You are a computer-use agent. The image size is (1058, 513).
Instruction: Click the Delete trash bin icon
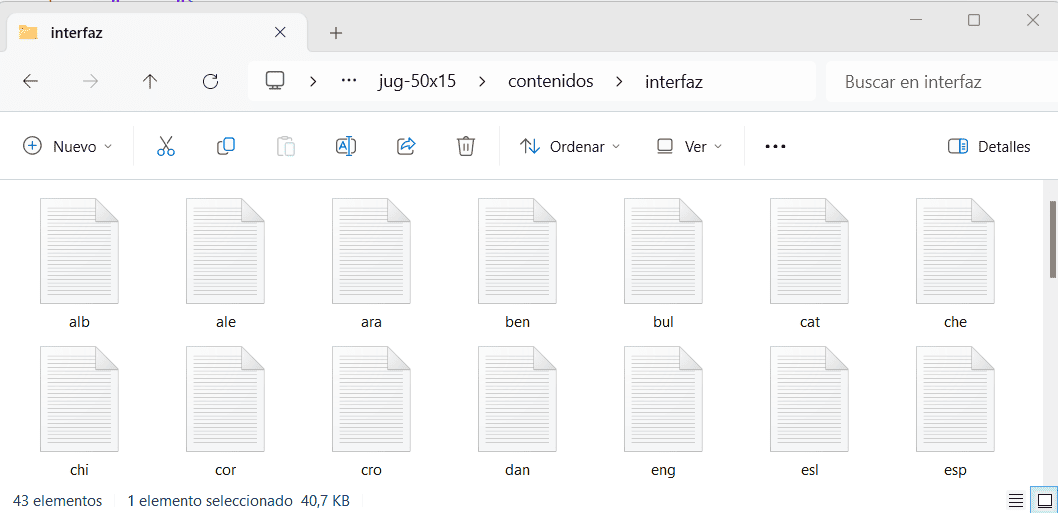pos(465,146)
